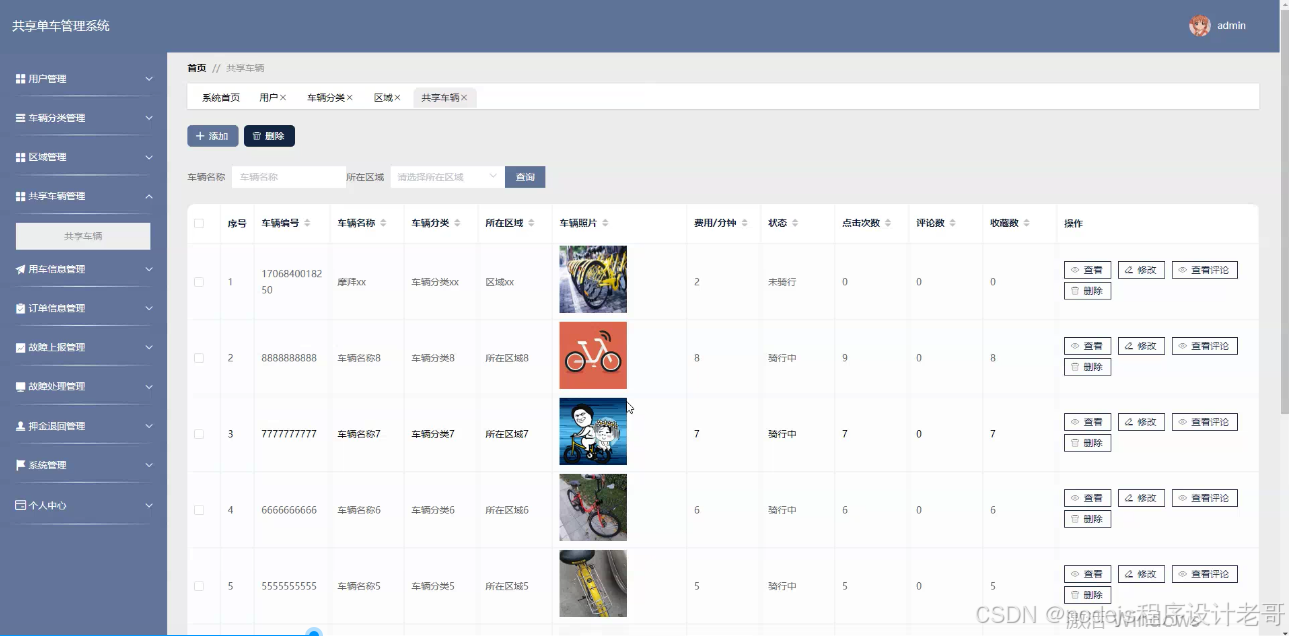Click the 故障处理管理 sidebar icon
1289x636 pixels.
(20, 386)
